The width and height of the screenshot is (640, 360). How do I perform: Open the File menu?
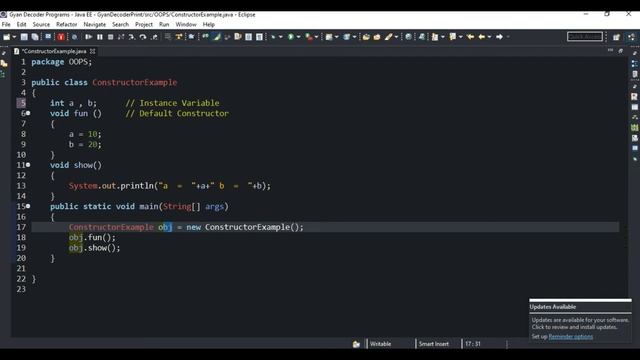tap(6, 24)
